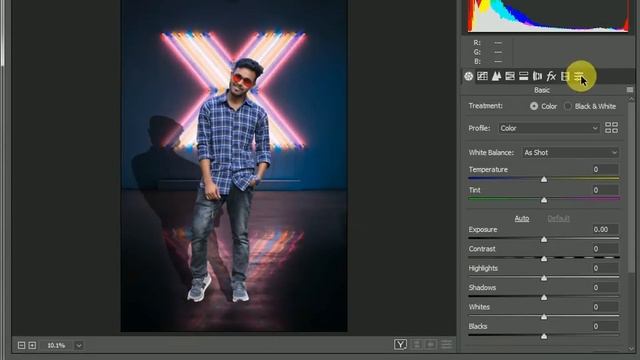This screenshot has width=640, height=360.
Task: Open the Detail panel mountains icon
Action: click(496, 76)
